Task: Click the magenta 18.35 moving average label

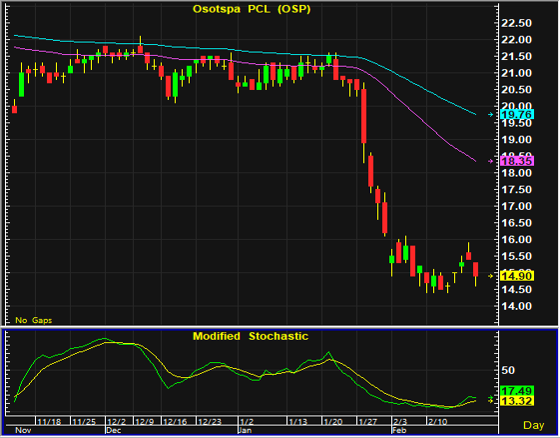Action: tap(517, 161)
